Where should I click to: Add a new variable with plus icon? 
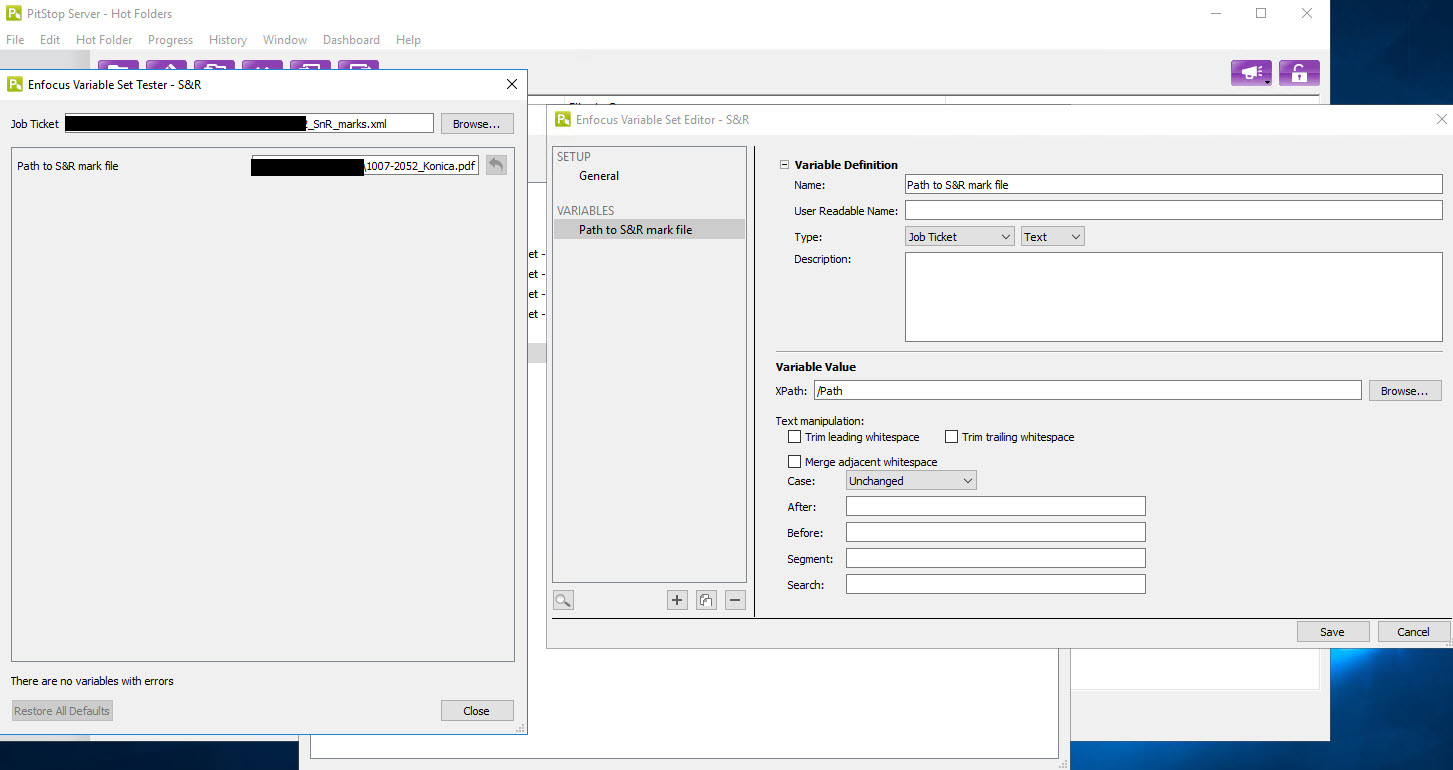point(677,600)
